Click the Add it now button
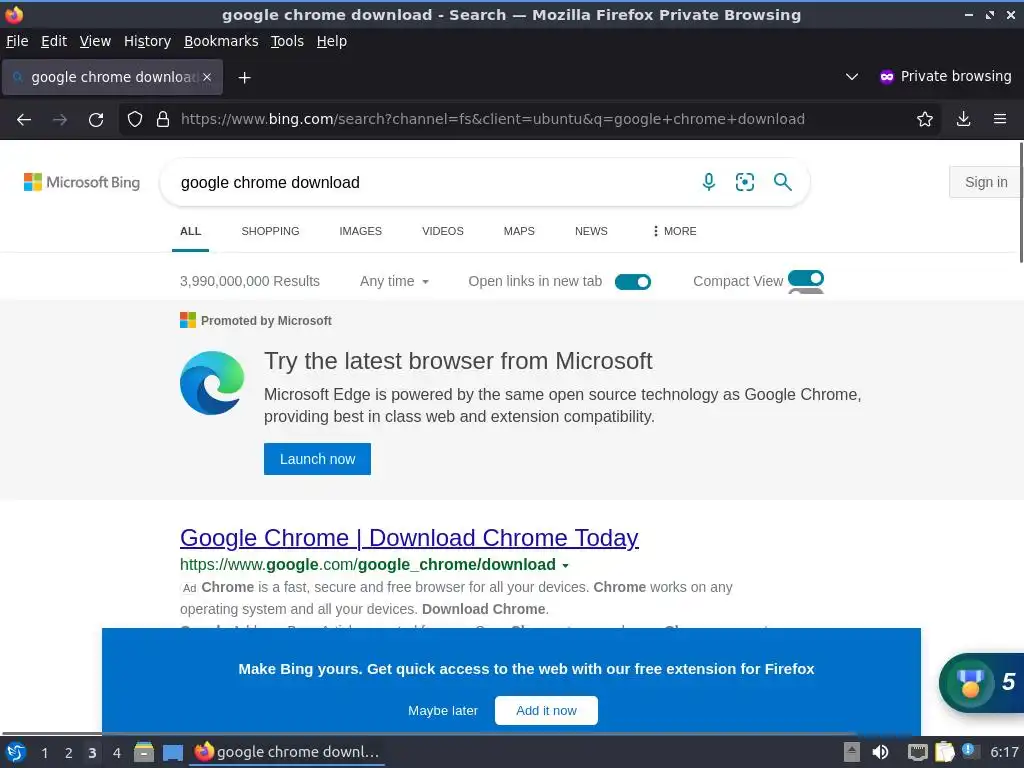Viewport: 1024px width, 768px height. point(547,711)
